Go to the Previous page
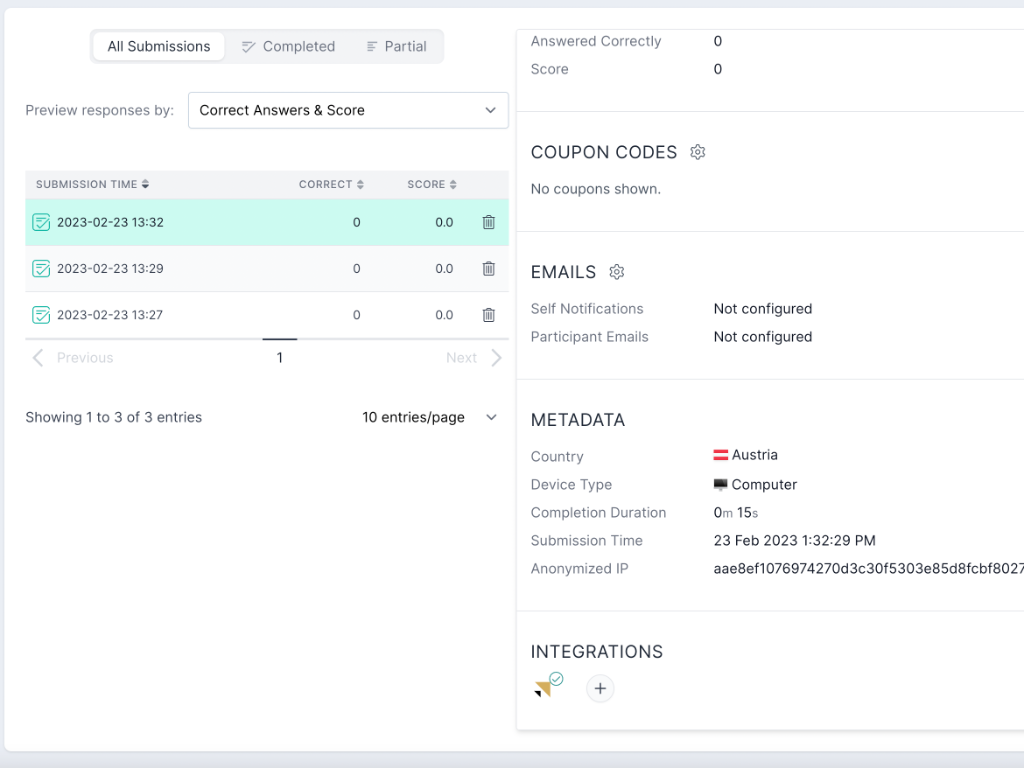The height and width of the screenshot is (768, 1024). click(73, 358)
